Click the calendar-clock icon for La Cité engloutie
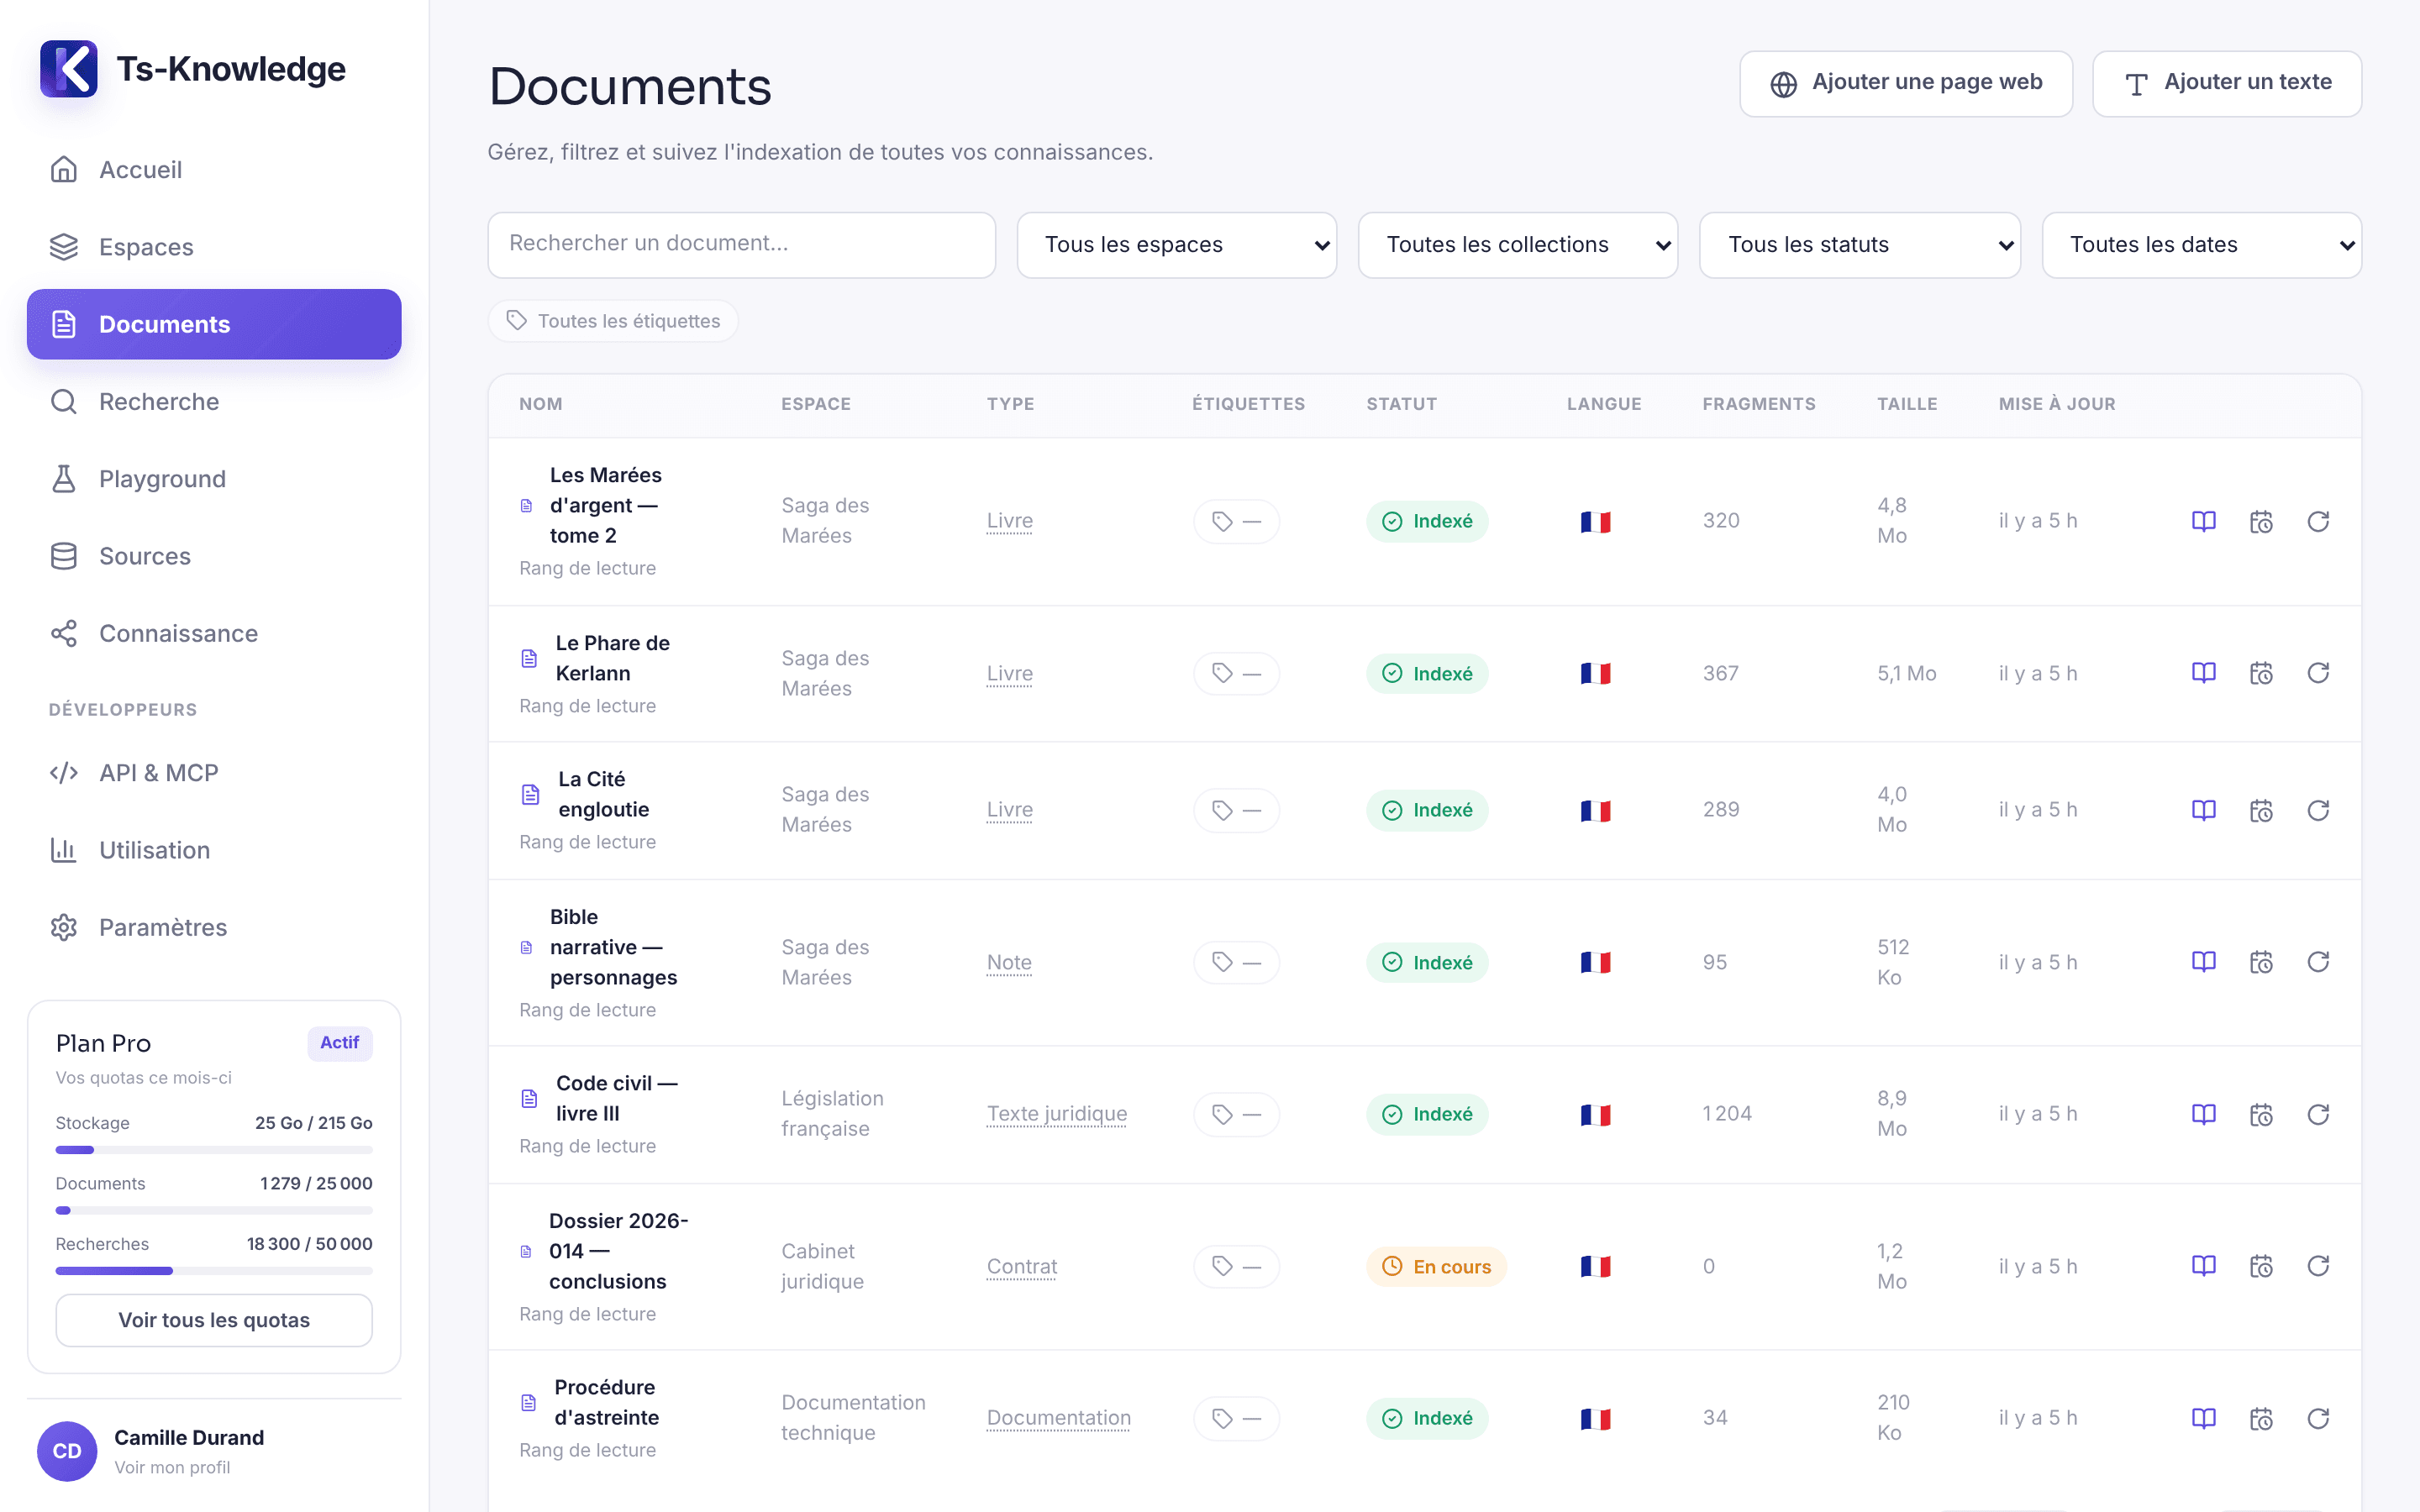Image resolution: width=2420 pixels, height=1512 pixels. click(2261, 810)
